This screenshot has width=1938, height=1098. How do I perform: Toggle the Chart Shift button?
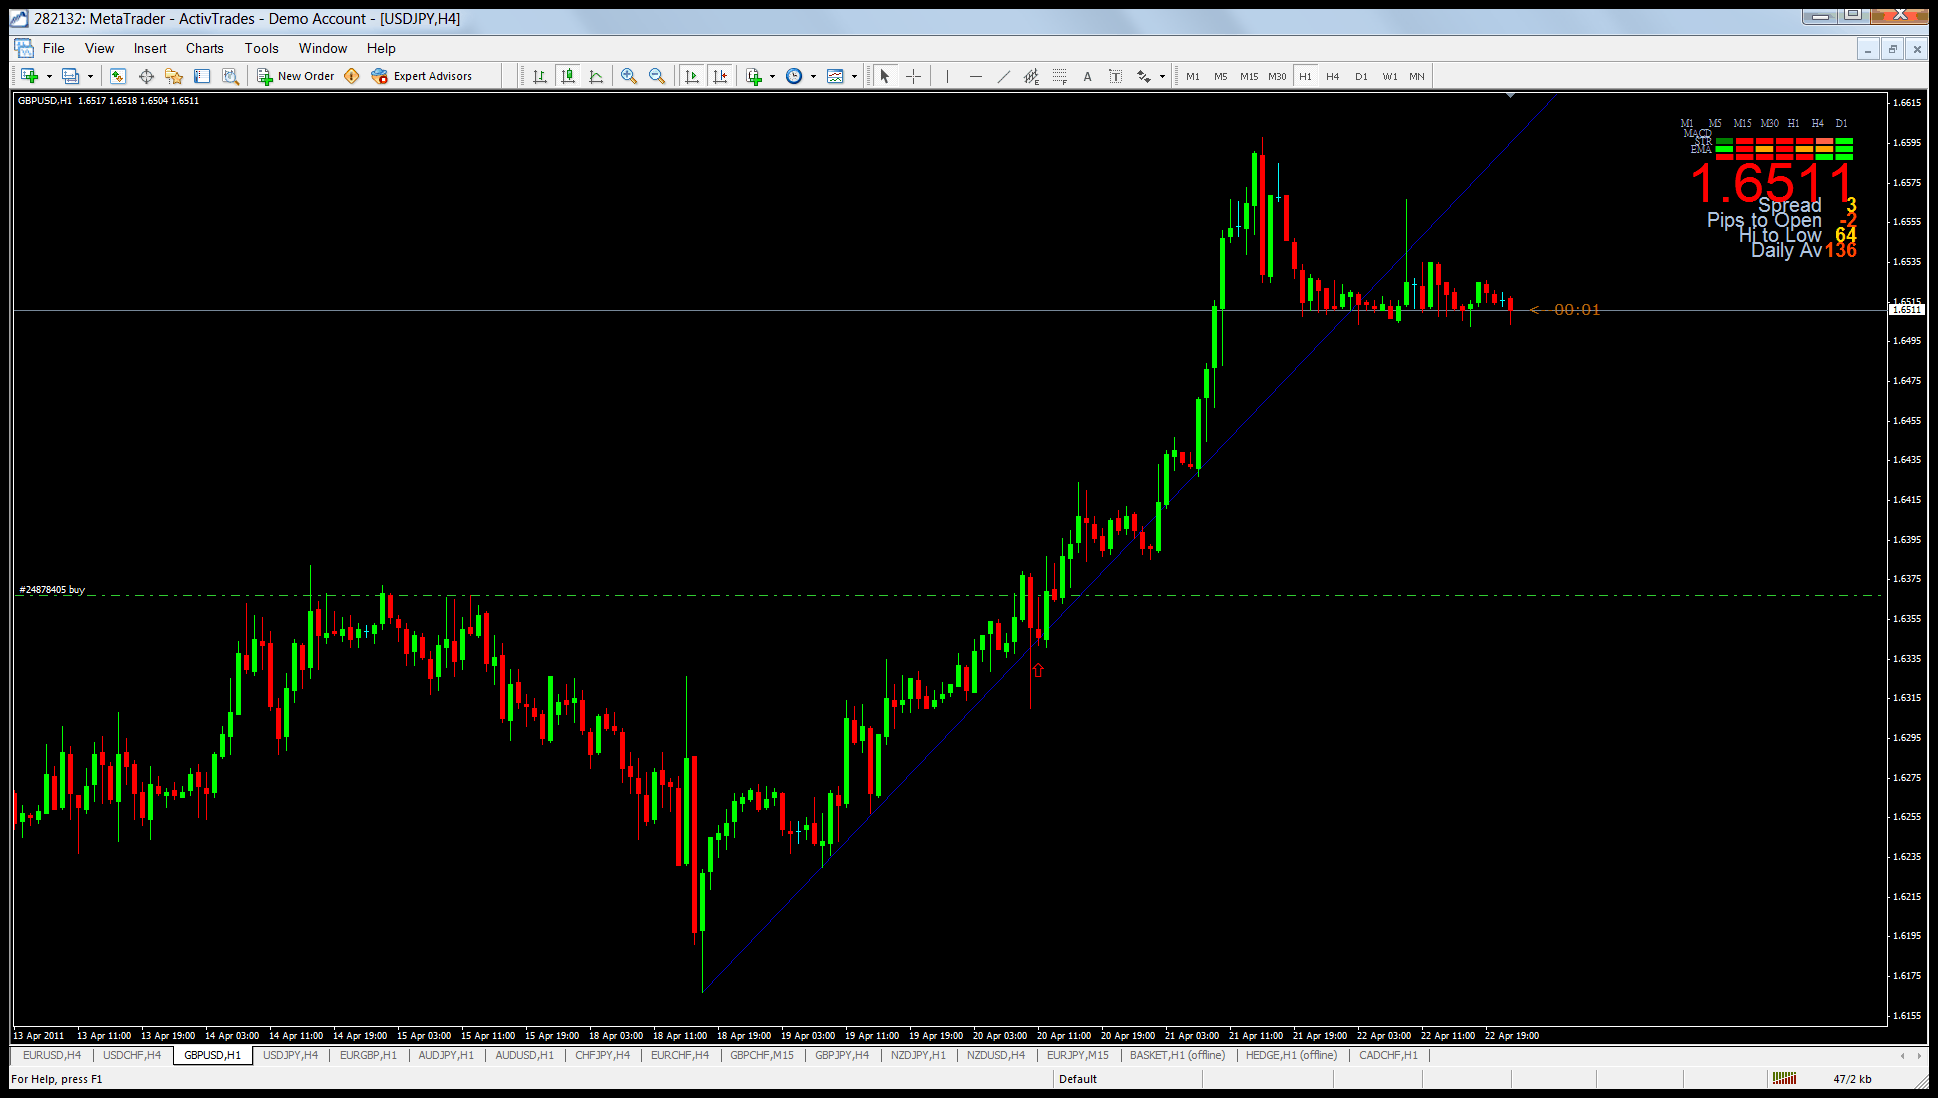[720, 76]
